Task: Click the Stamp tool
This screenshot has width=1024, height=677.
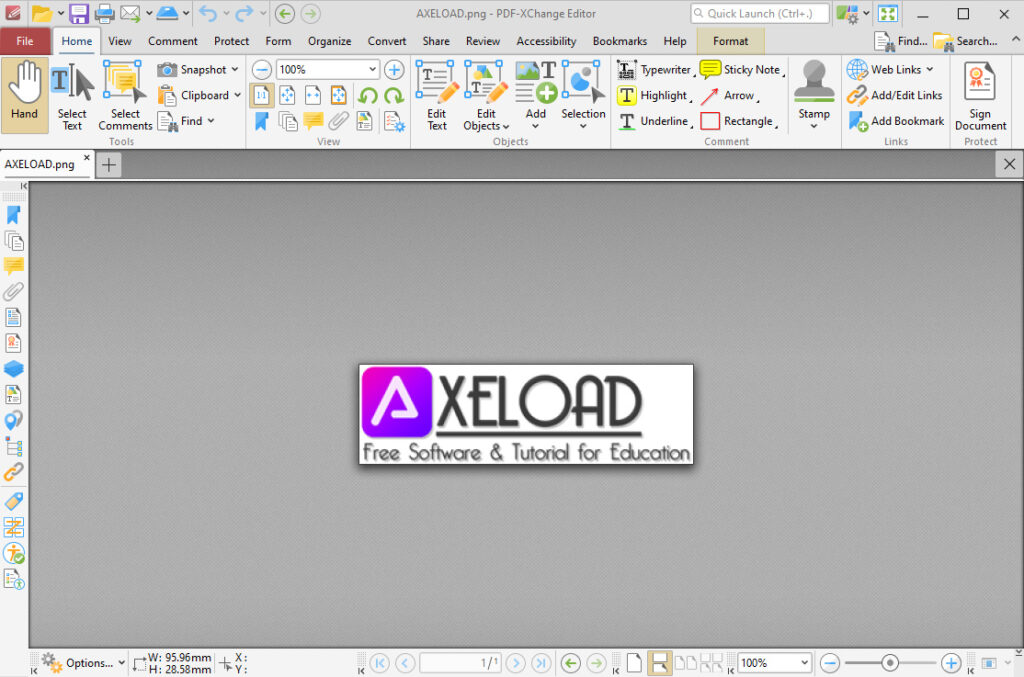Action: (814, 95)
